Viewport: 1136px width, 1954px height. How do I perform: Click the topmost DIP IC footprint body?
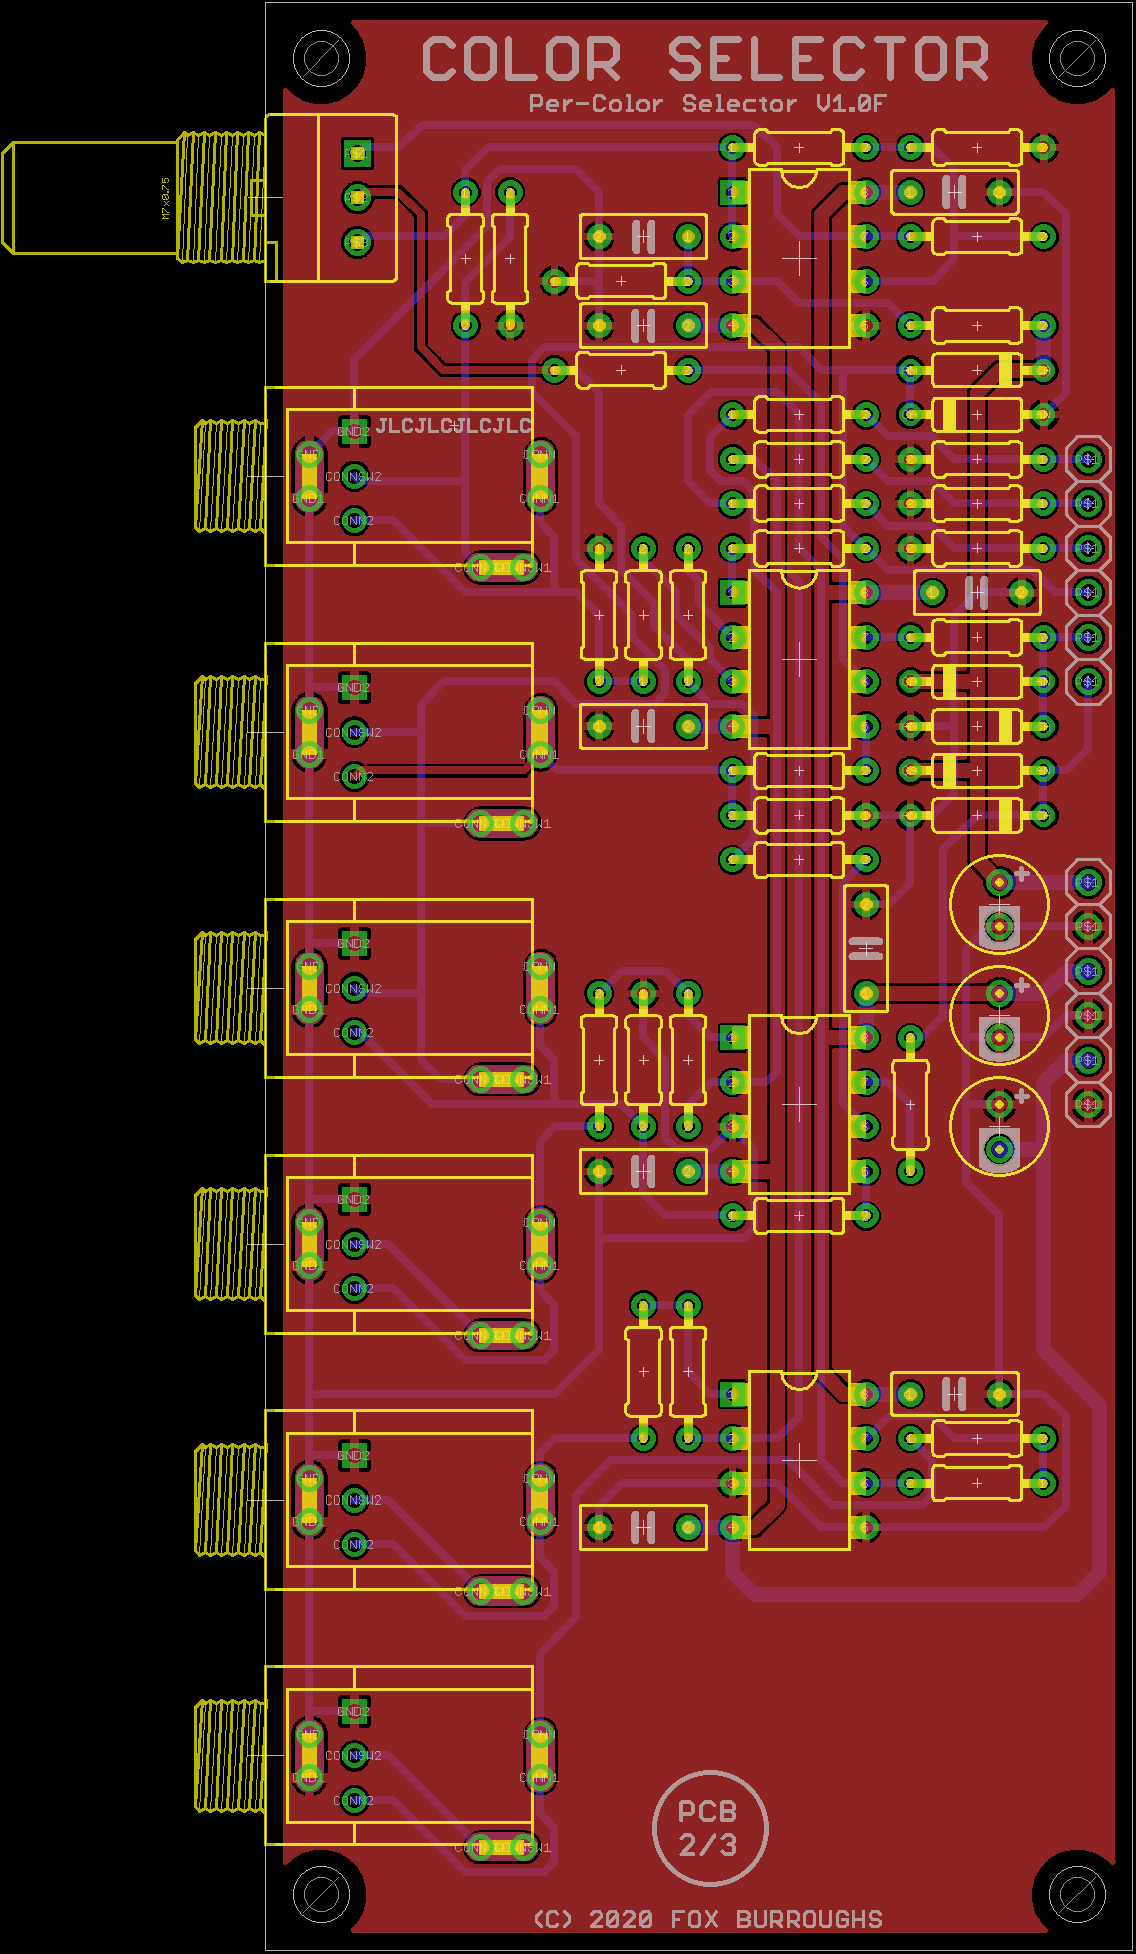pos(799,258)
